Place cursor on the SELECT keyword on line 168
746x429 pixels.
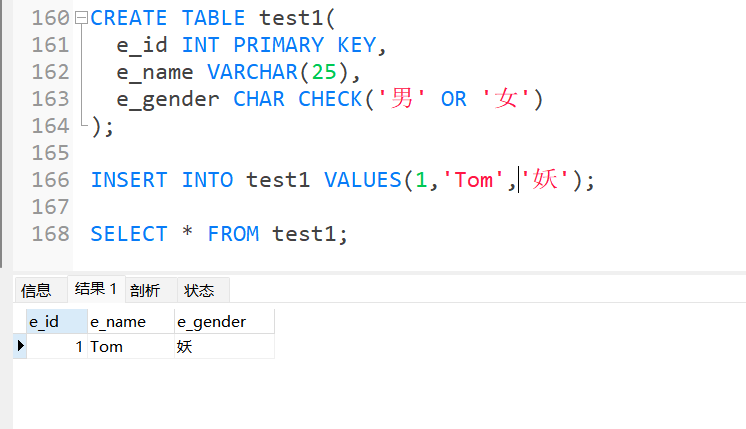coord(129,234)
